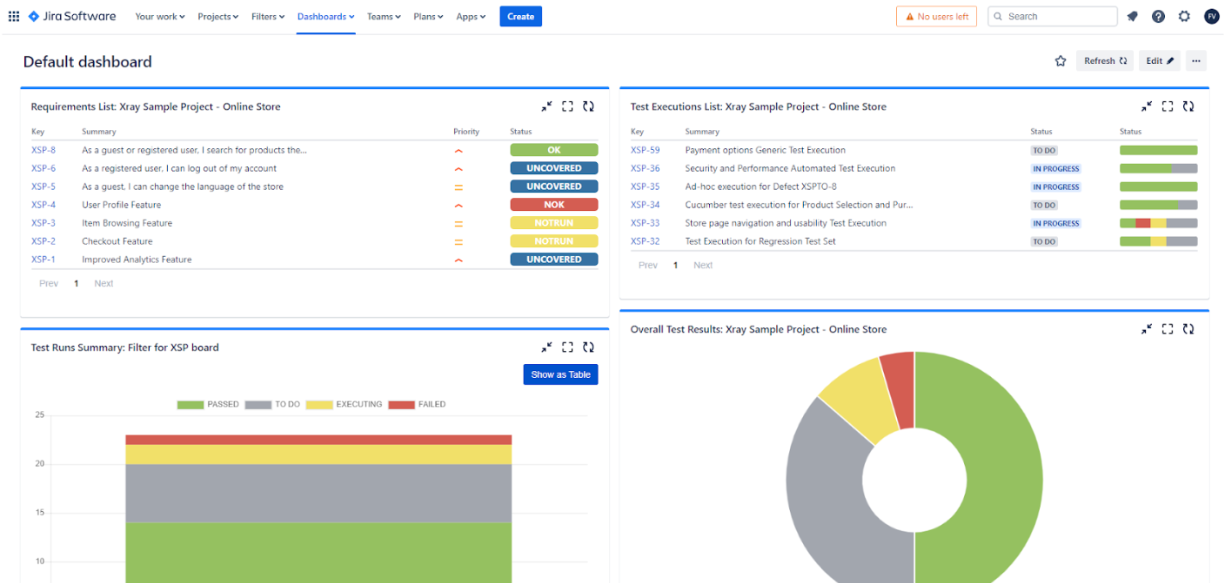The image size is (1228, 583).
Task: Open the Apps dropdown
Action: click(470, 16)
